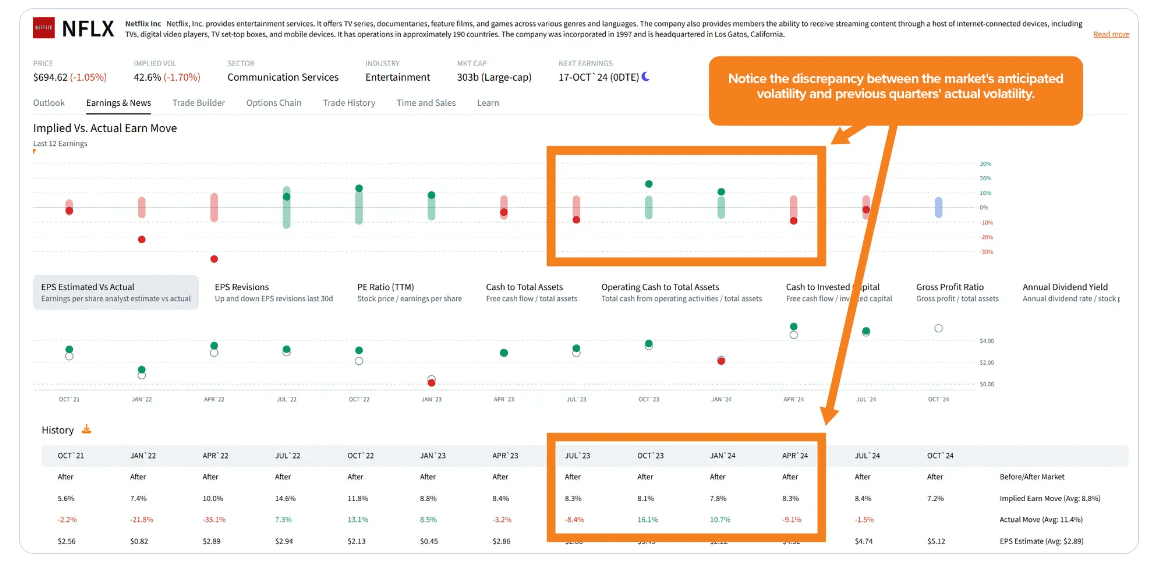Click the JUL'23 column header in History

[x=577, y=456]
